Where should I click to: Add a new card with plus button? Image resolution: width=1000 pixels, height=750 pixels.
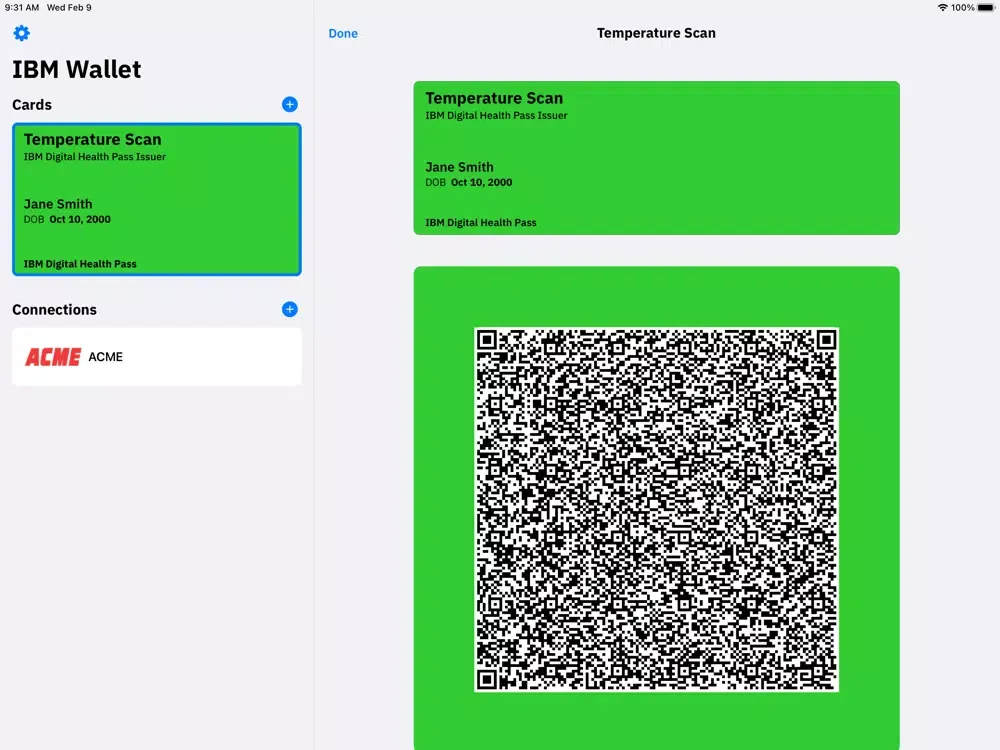pos(290,105)
